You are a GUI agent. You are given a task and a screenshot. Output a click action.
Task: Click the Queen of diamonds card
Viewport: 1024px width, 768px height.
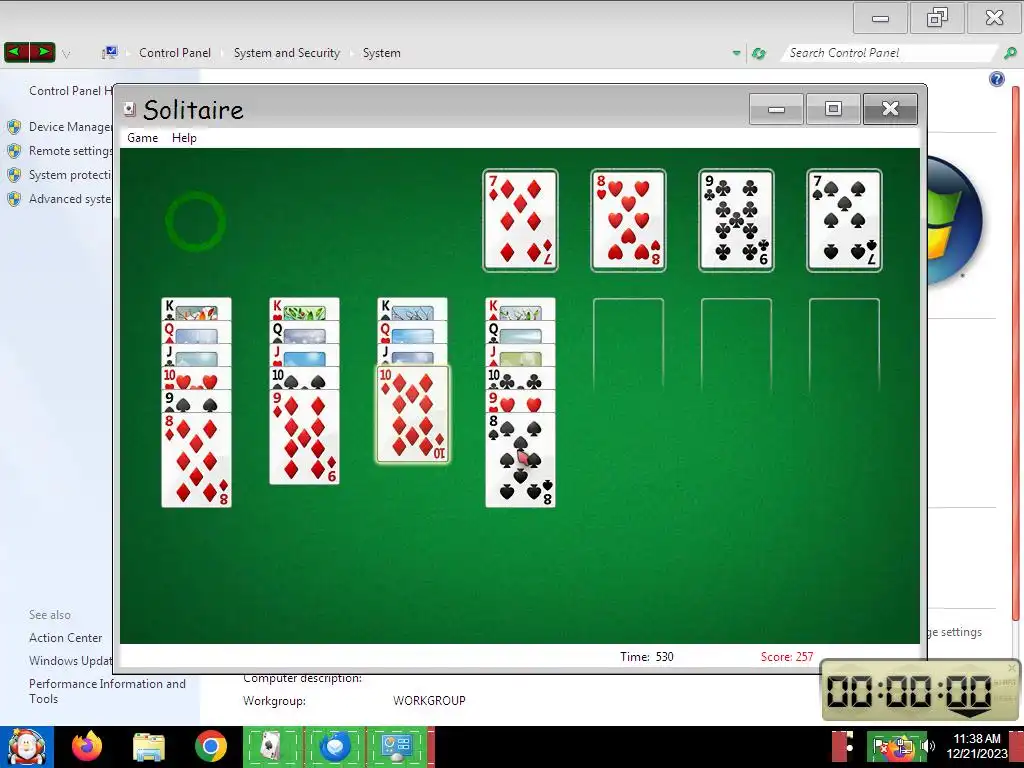click(196, 332)
